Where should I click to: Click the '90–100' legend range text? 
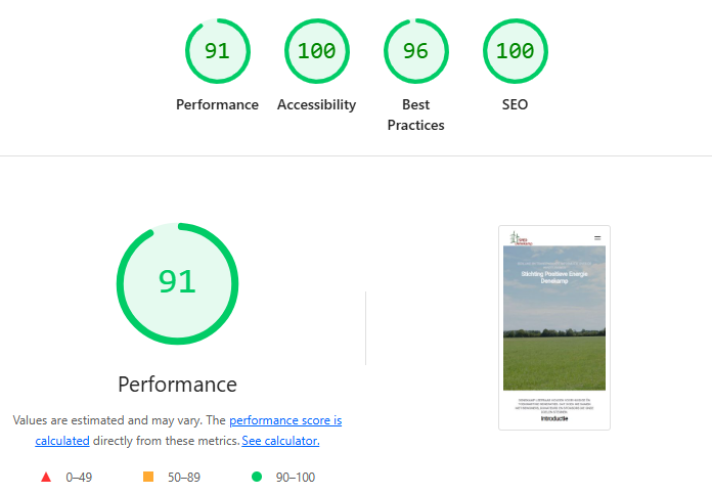click(295, 477)
